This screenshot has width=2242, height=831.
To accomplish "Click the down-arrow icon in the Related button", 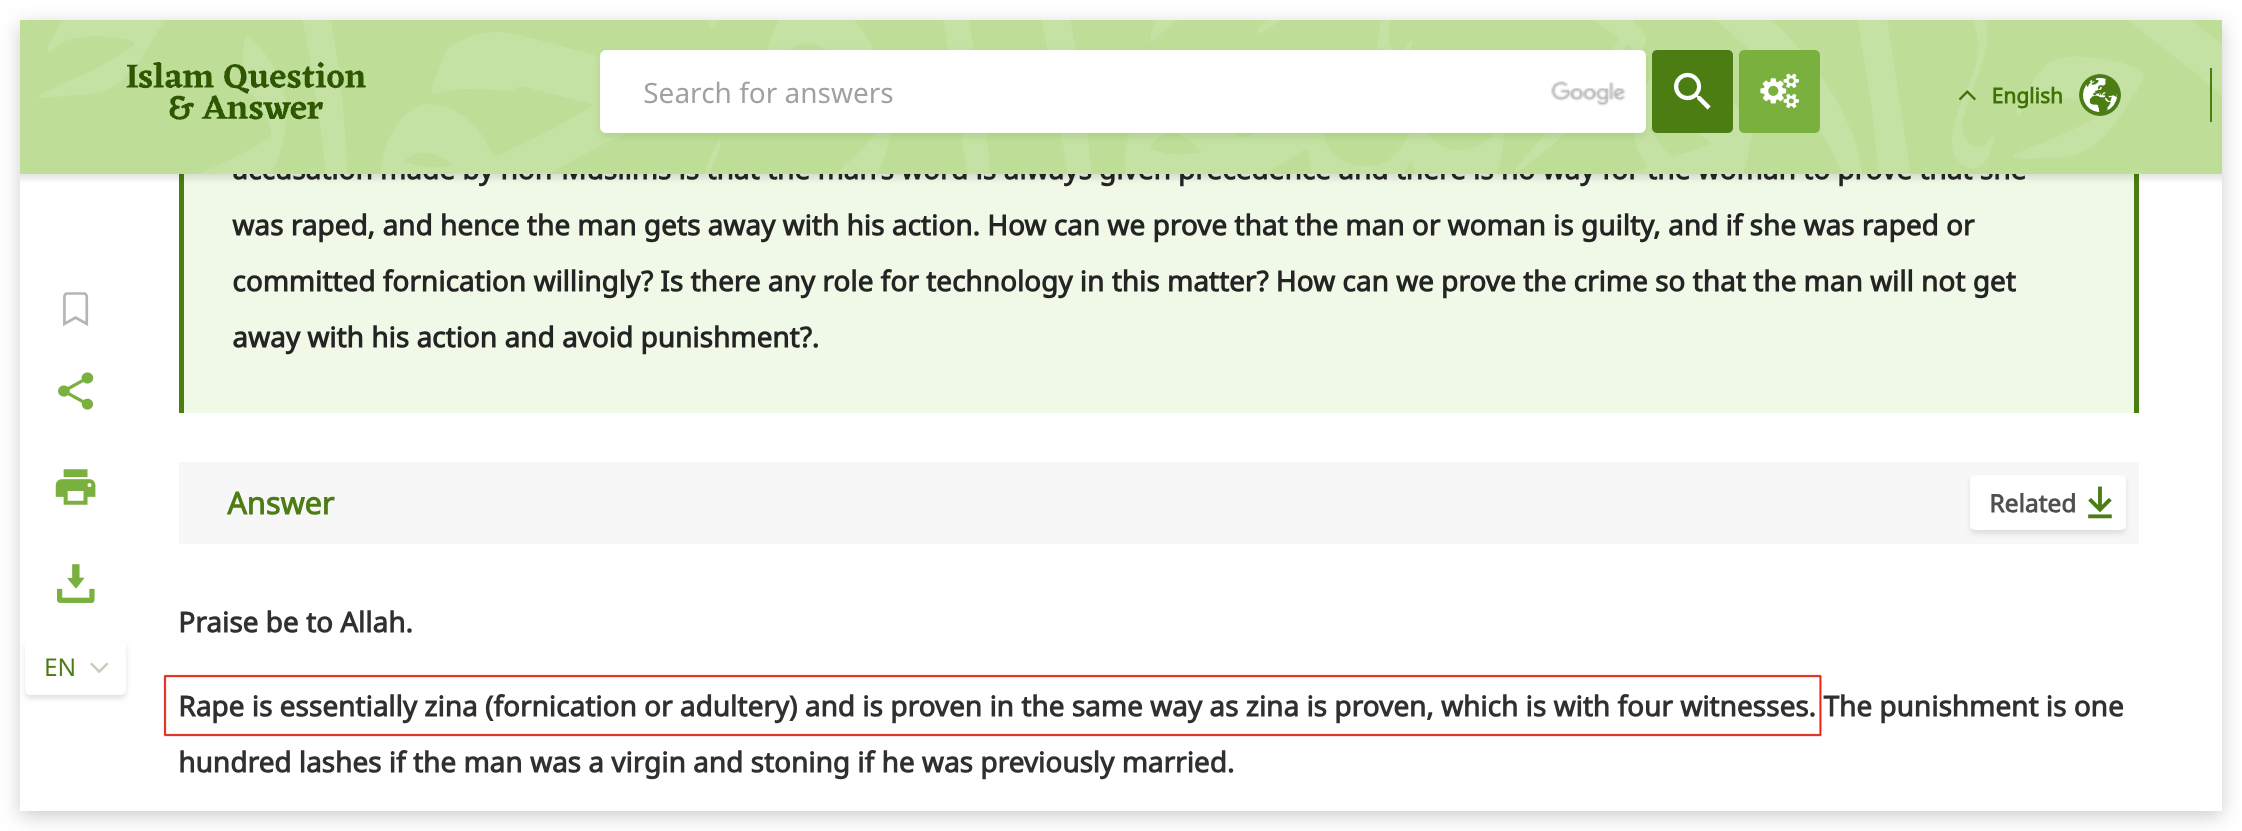I will click(2100, 503).
